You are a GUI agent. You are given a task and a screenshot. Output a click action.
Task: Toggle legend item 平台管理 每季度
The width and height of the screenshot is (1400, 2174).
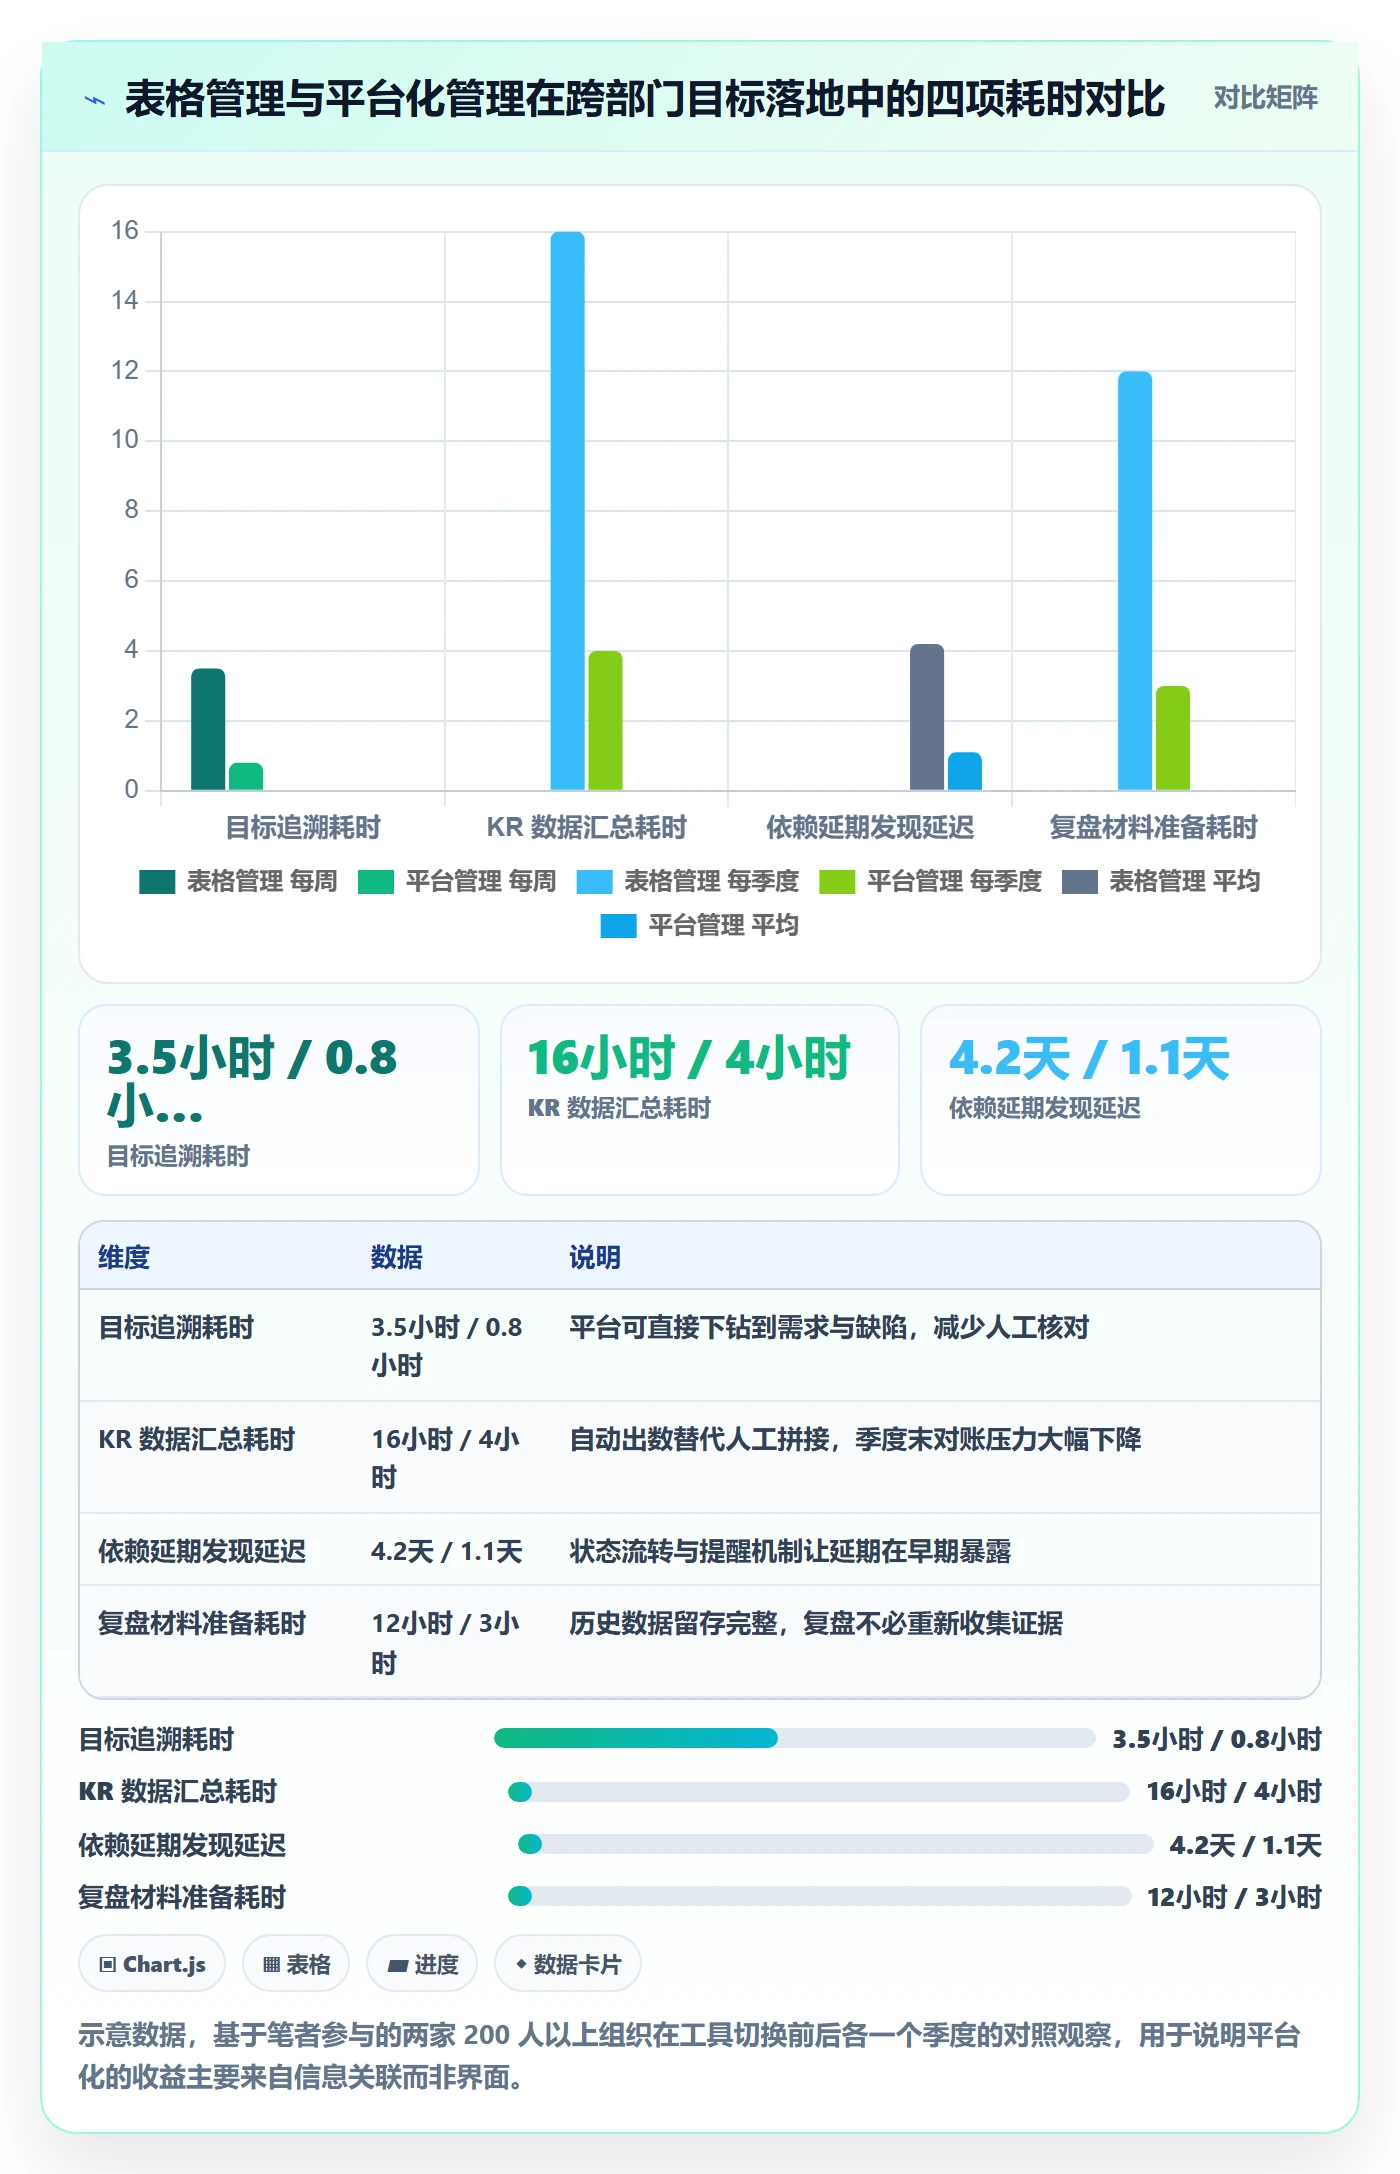[x=931, y=882]
